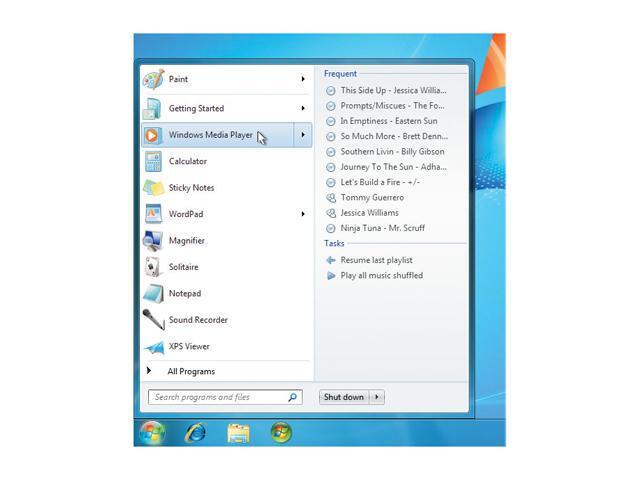Expand the Paint jump list arrow
This screenshot has height=480, width=640.
pos(303,80)
